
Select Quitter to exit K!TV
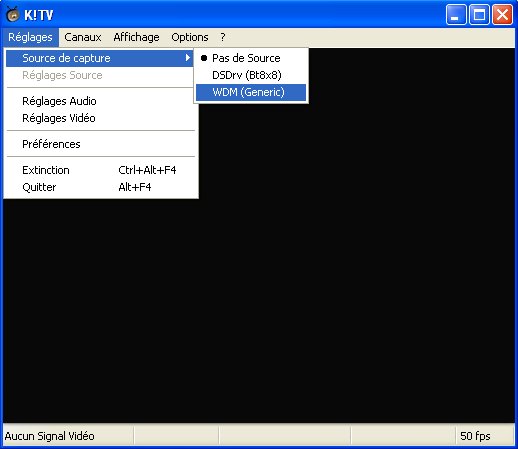click(100, 187)
